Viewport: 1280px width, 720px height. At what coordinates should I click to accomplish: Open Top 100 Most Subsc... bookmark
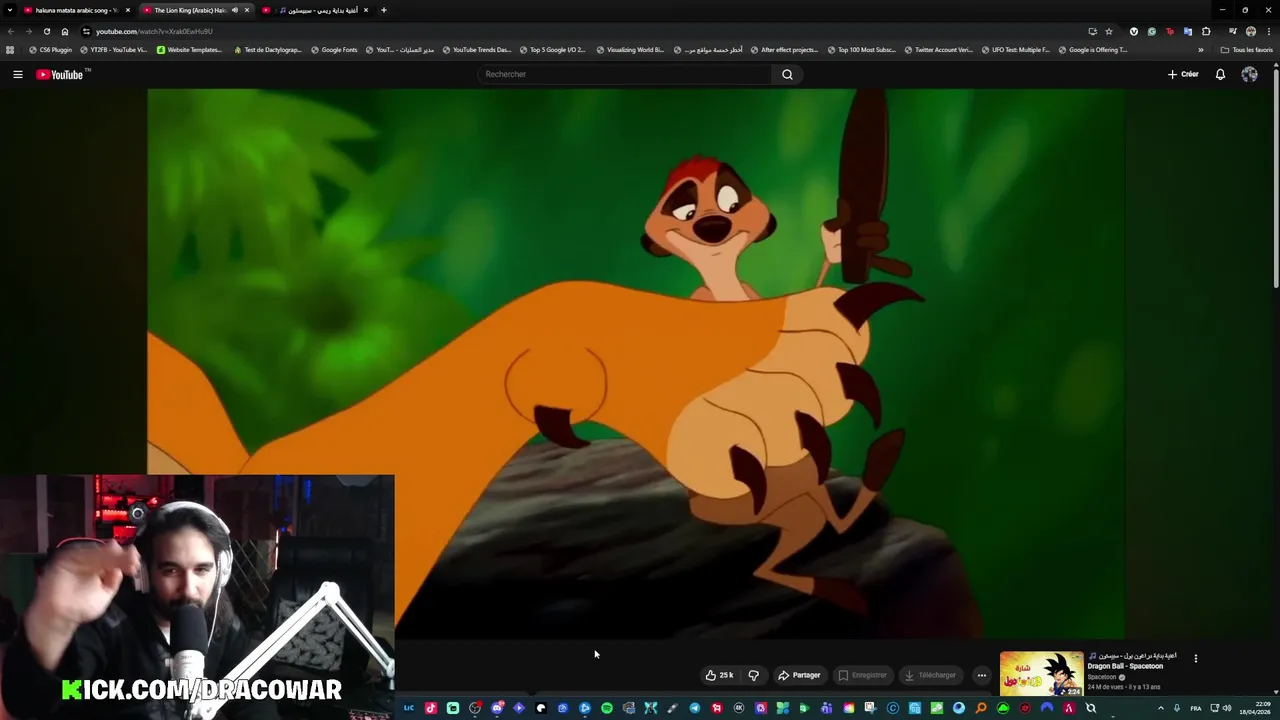point(860,50)
